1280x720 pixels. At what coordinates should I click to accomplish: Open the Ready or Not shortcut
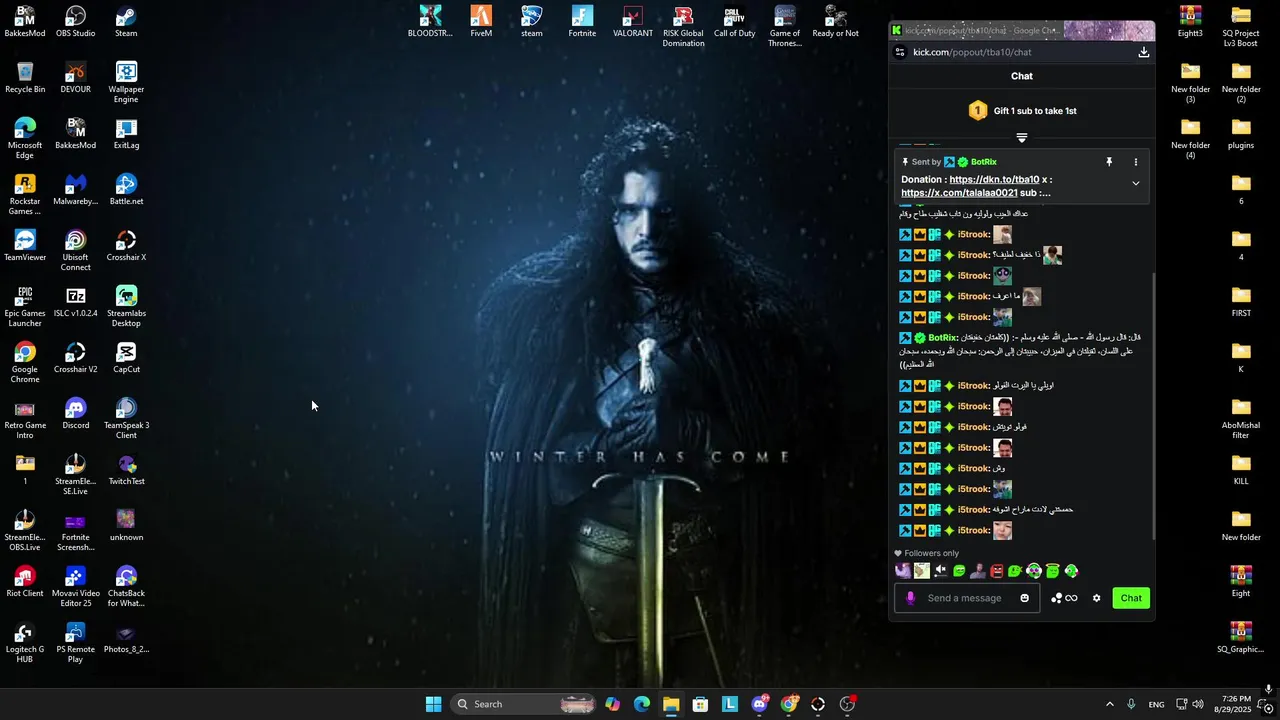point(835,22)
